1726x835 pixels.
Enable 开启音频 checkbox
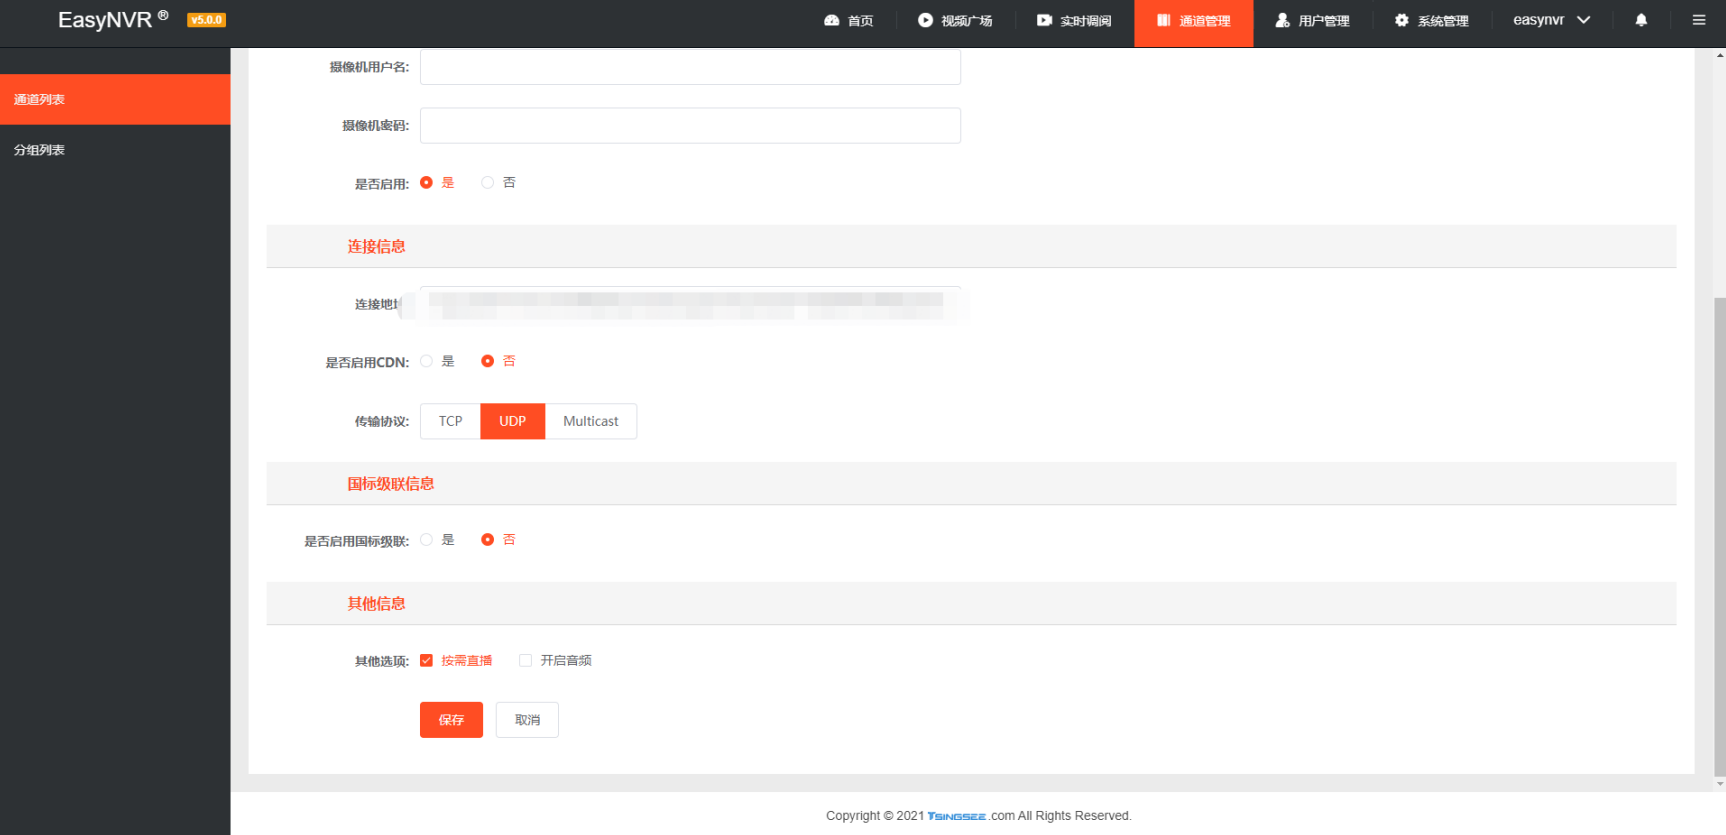click(525, 660)
